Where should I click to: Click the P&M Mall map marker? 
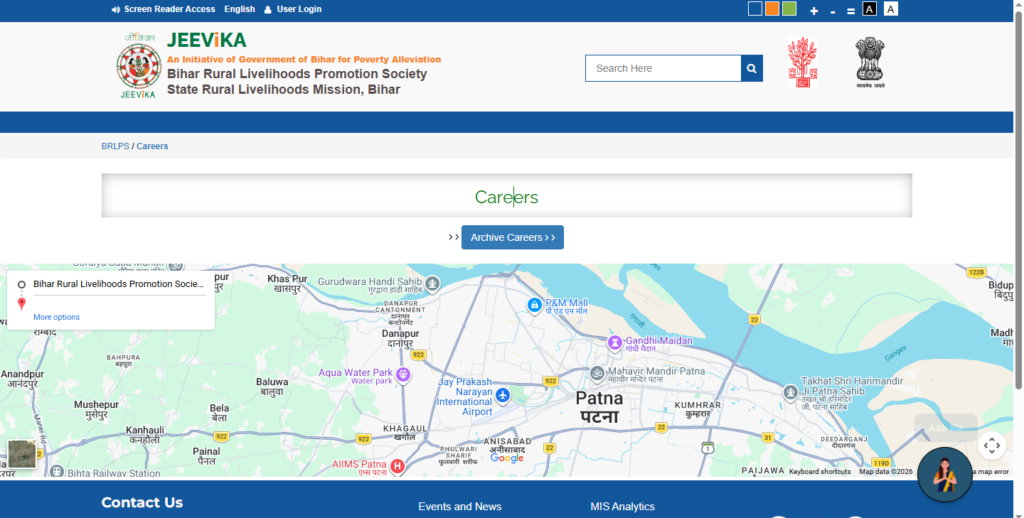point(534,305)
